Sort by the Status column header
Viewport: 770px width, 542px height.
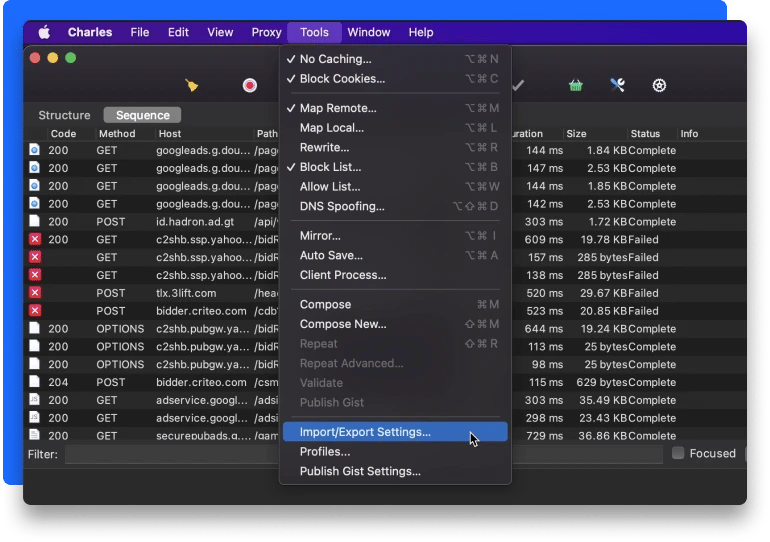[x=645, y=134]
